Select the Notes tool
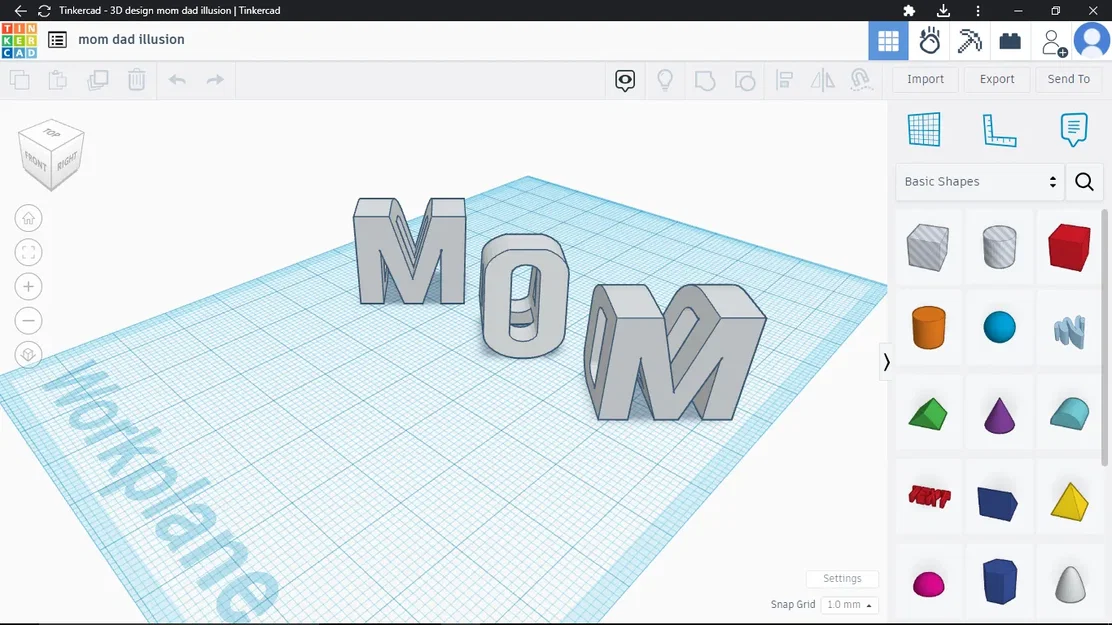Screen dimensions: 1112x625 click(1074, 130)
